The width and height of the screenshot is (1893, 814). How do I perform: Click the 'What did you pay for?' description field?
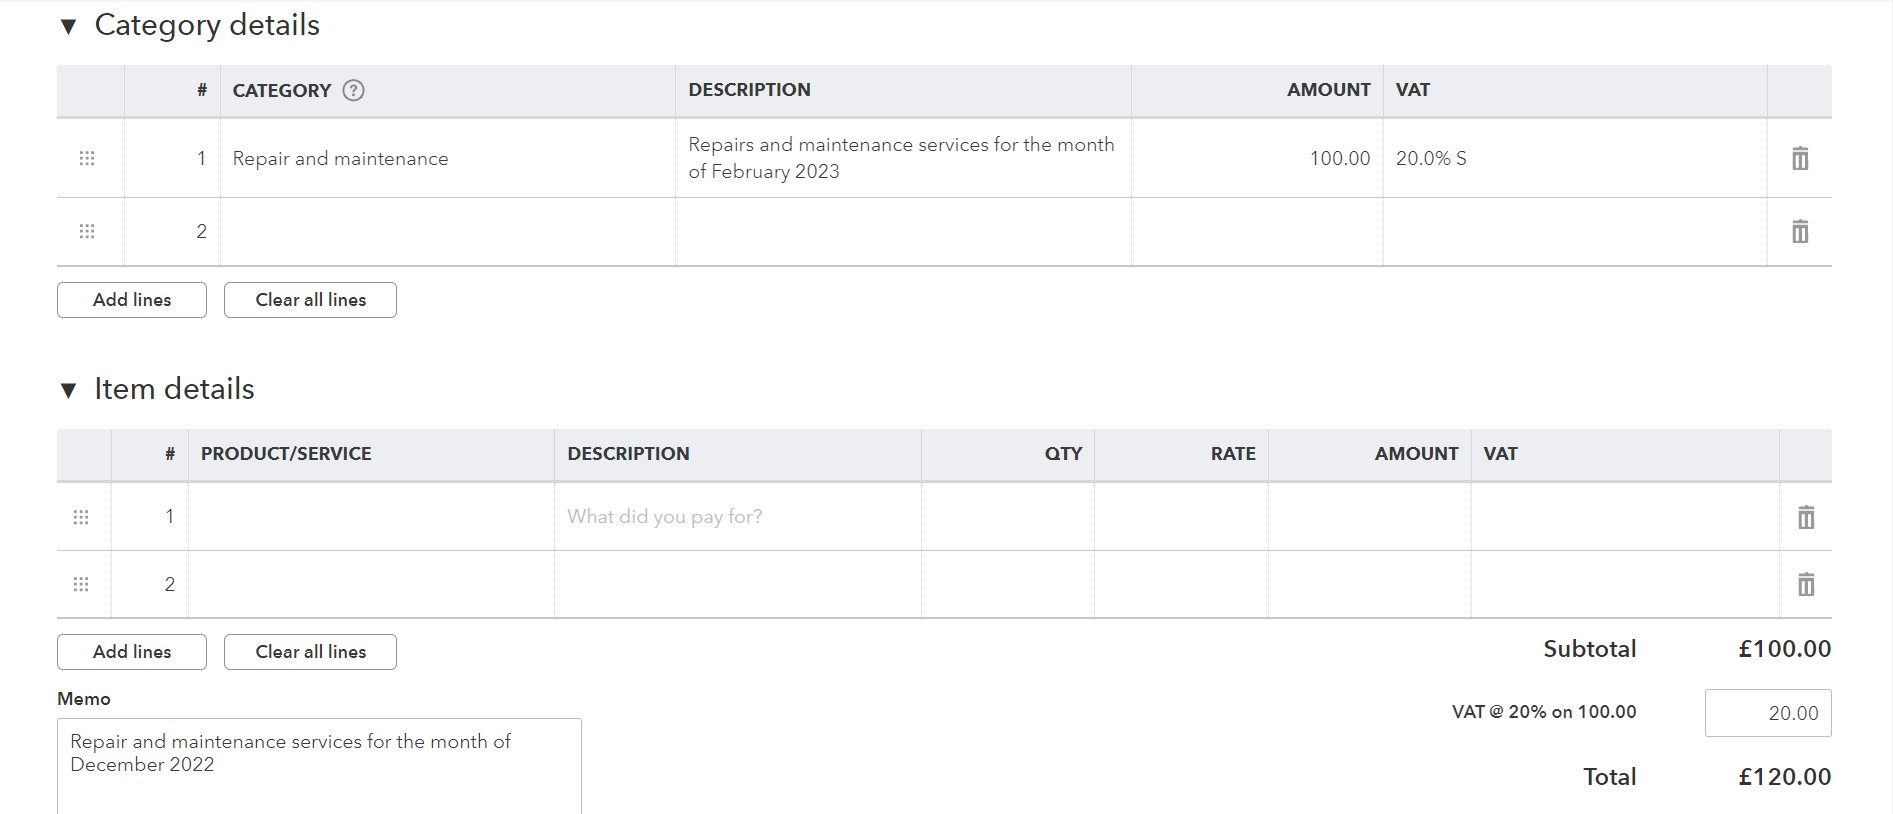pos(737,517)
